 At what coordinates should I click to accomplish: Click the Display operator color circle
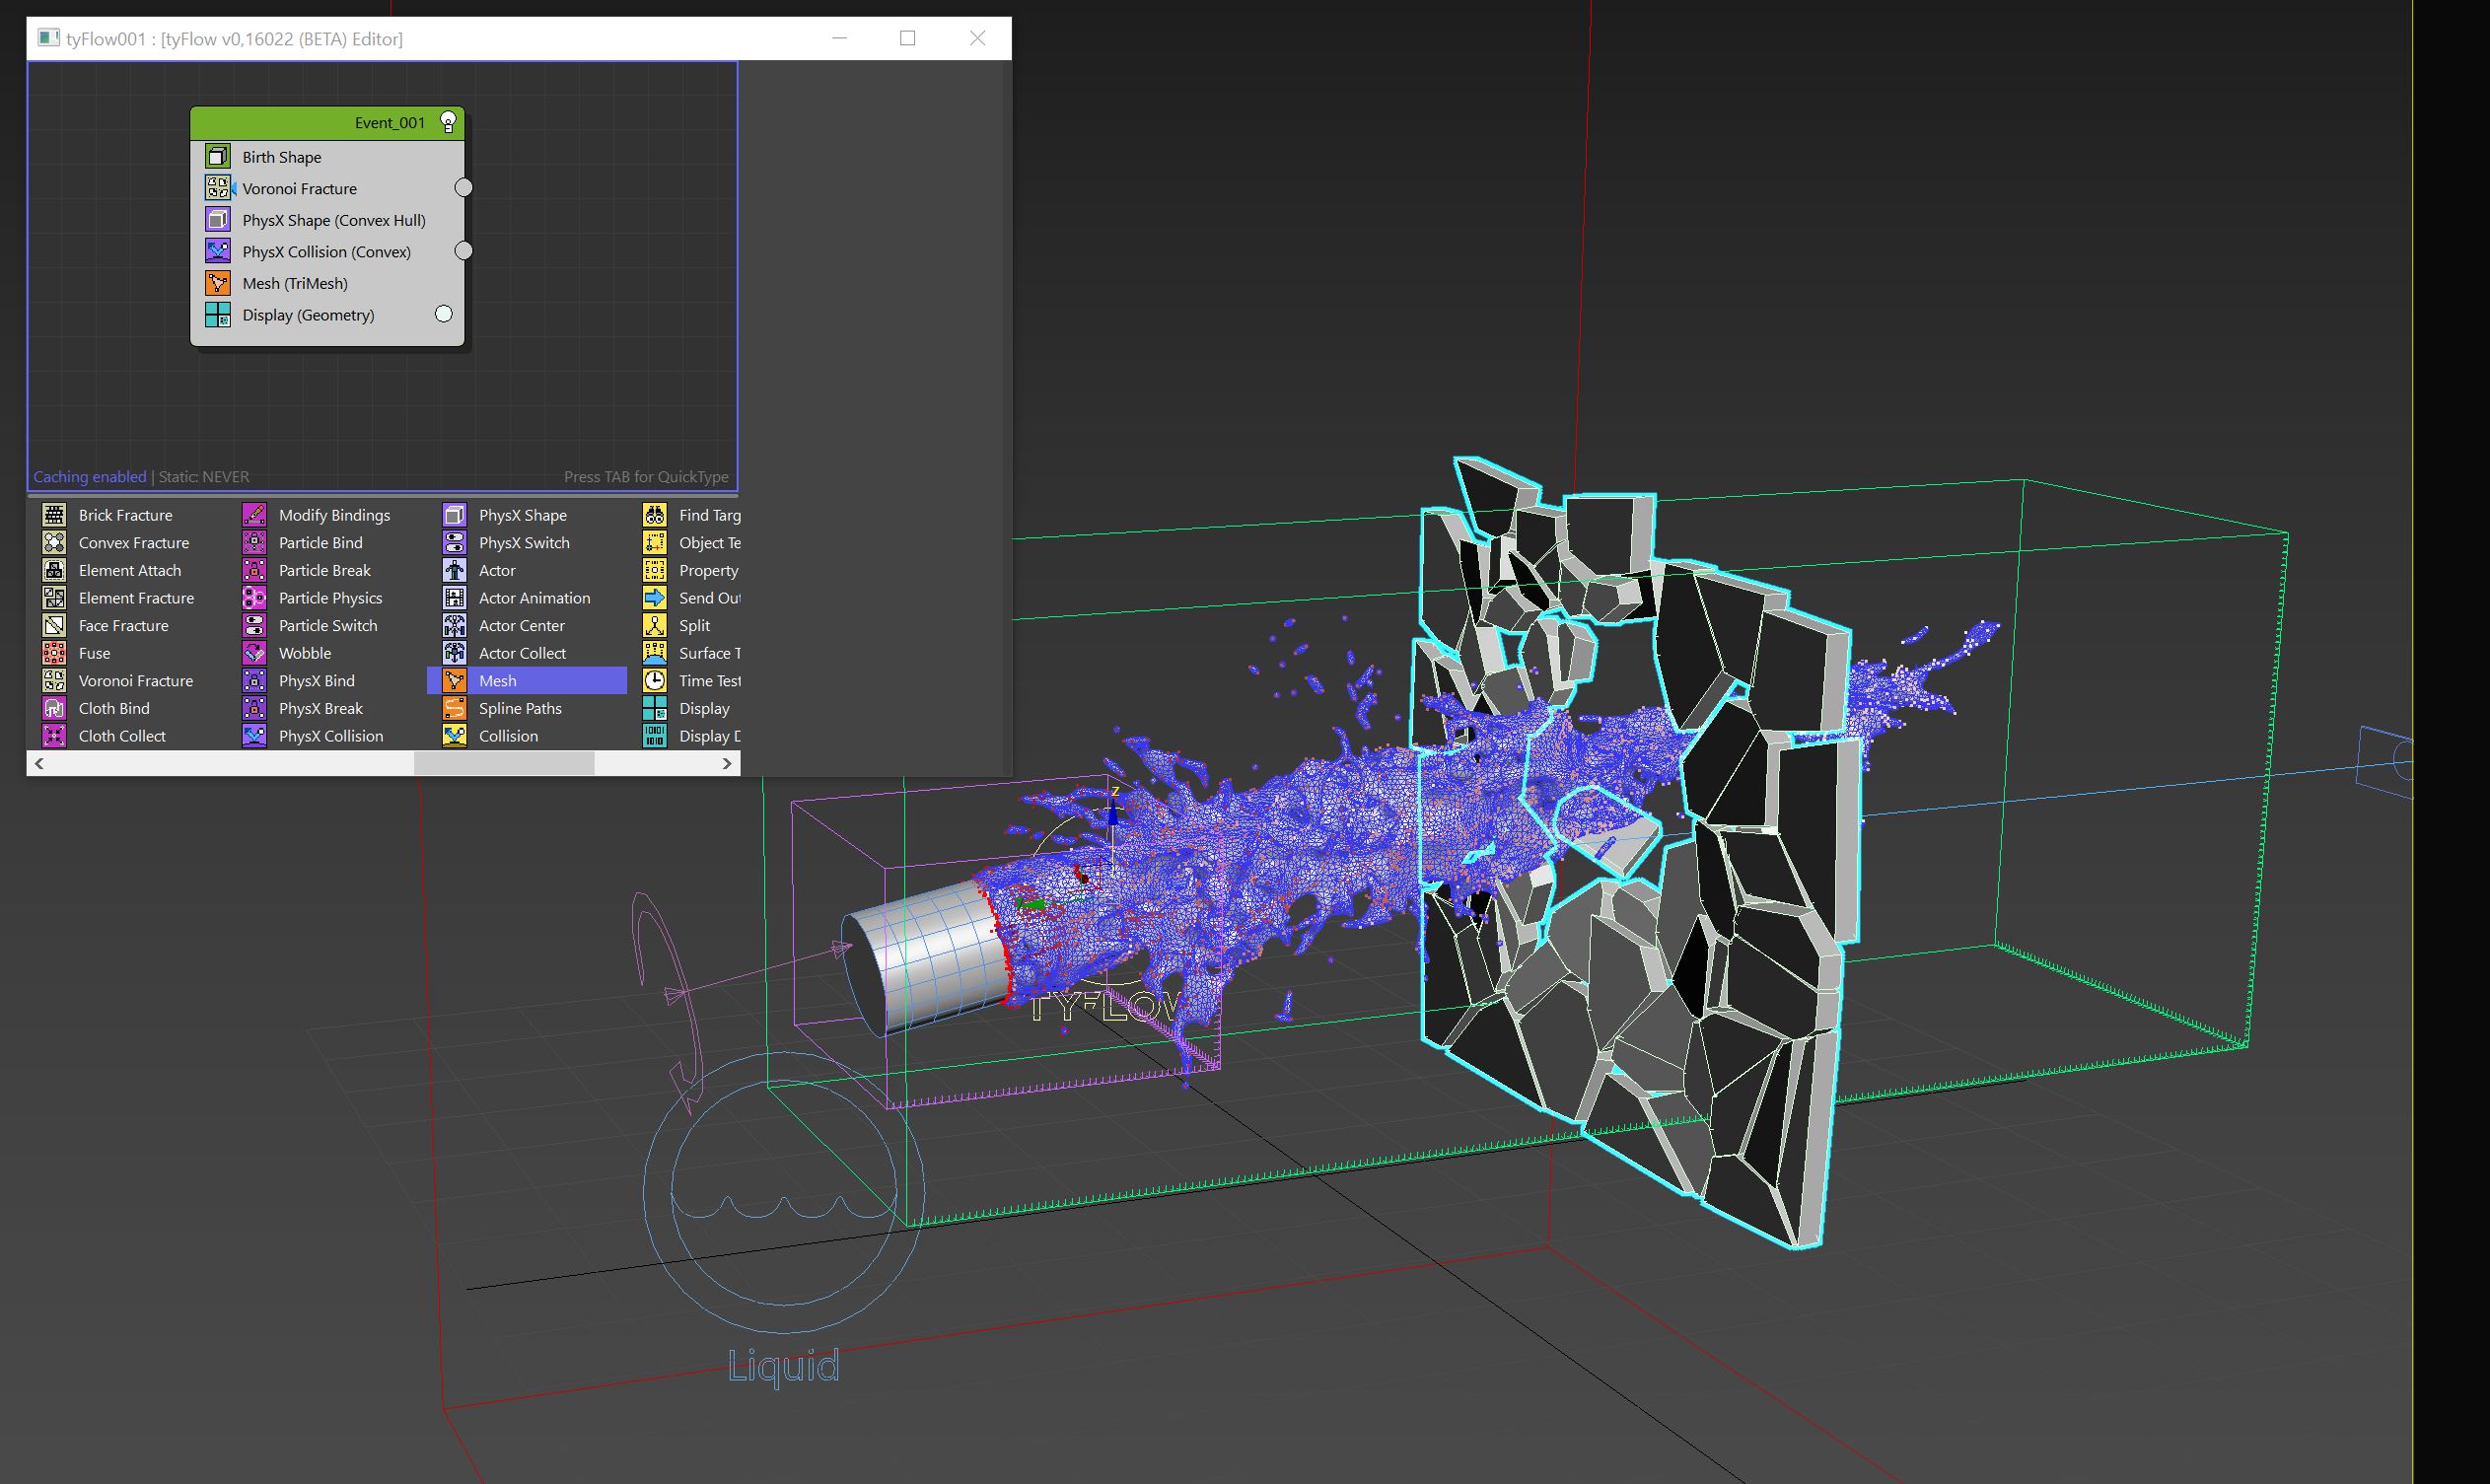click(444, 314)
